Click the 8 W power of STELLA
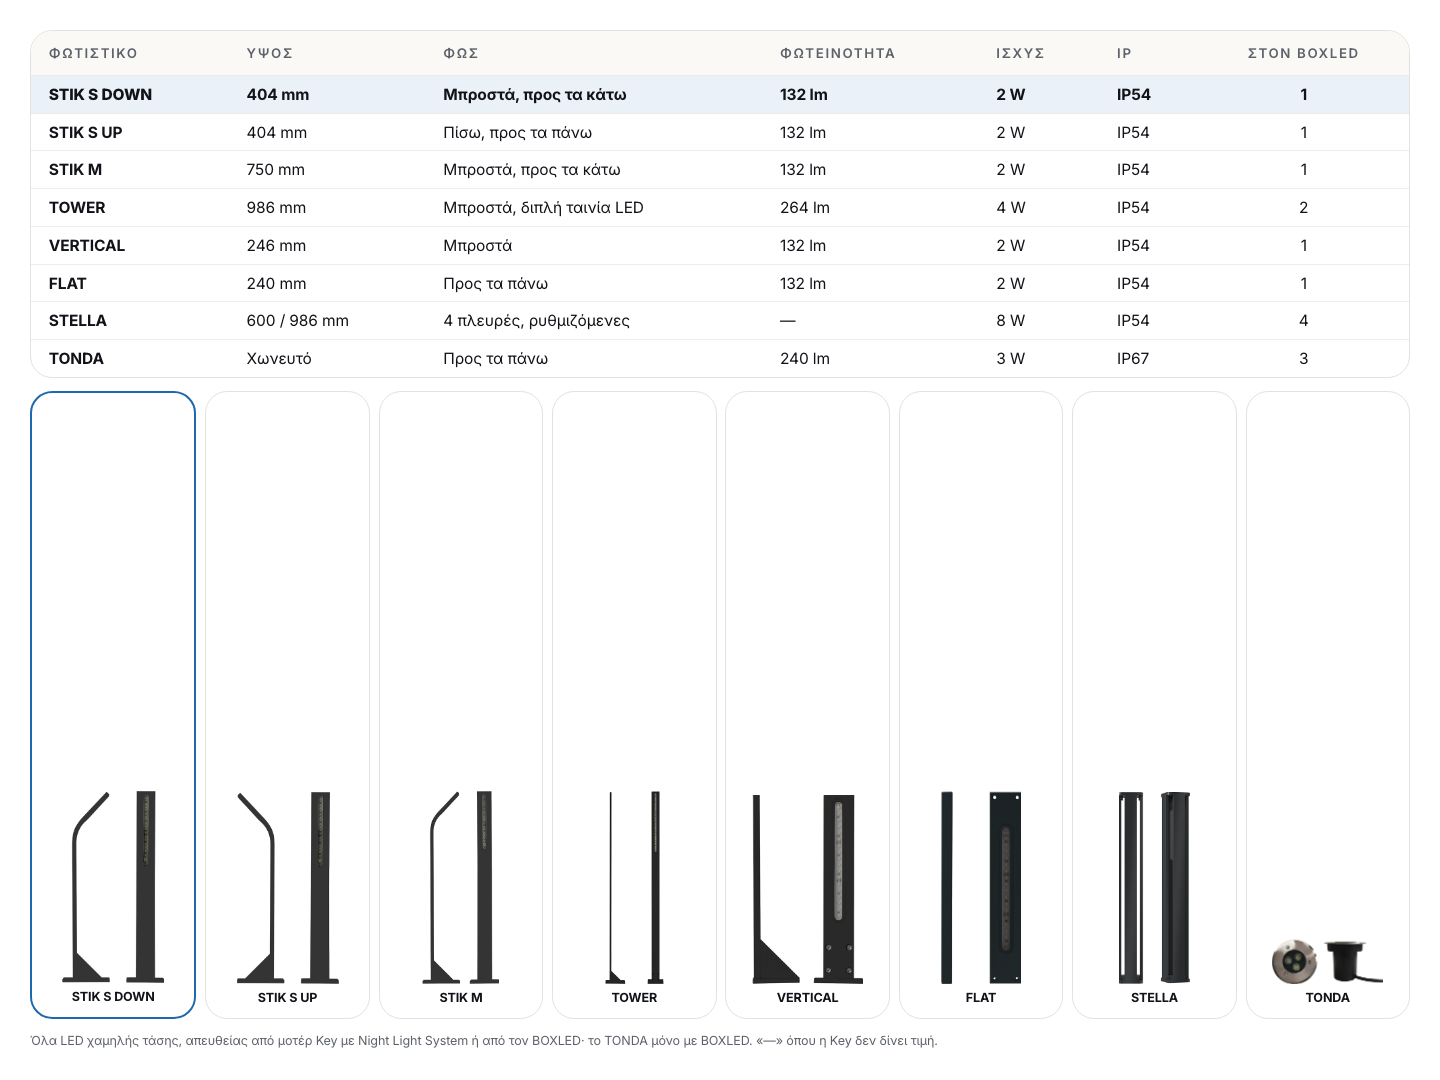The width and height of the screenshot is (1440, 1080). click(1010, 321)
